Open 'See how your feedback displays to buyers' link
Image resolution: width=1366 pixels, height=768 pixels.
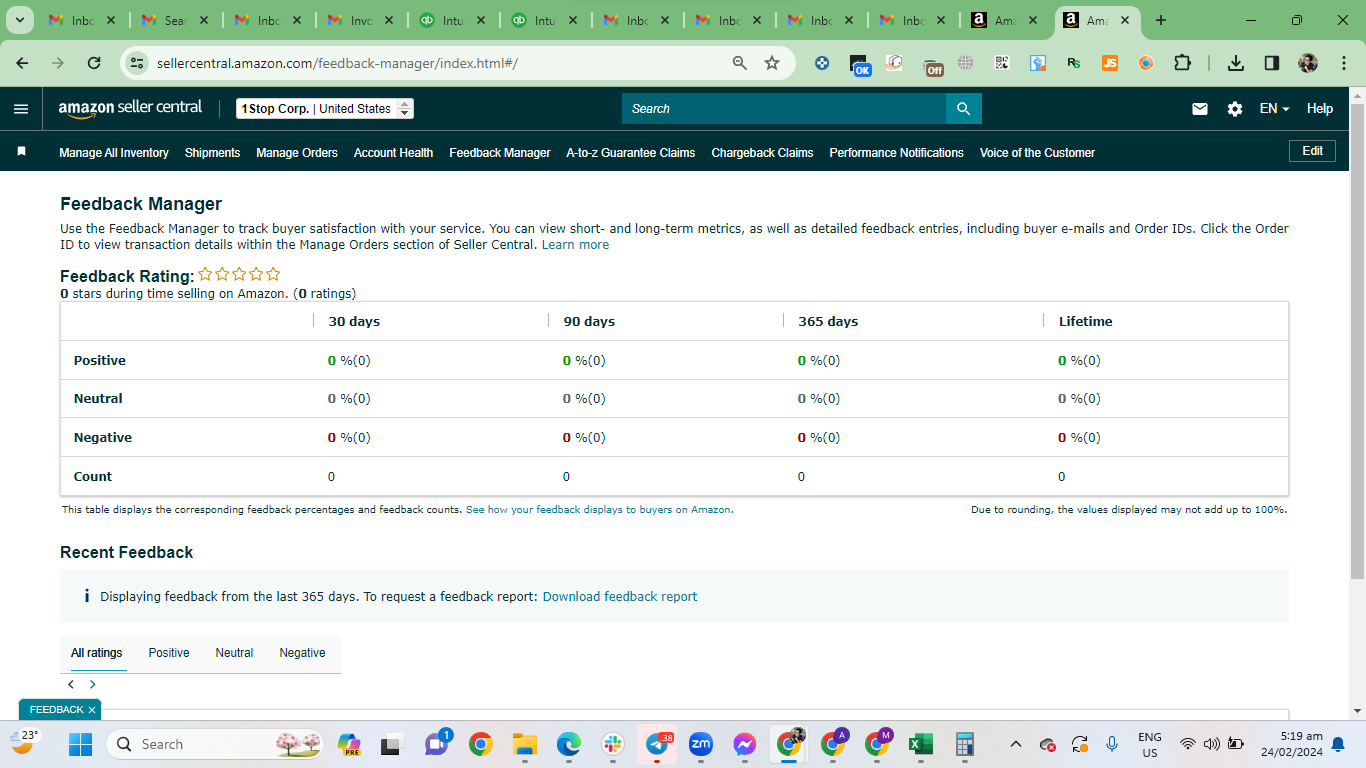(599, 510)
